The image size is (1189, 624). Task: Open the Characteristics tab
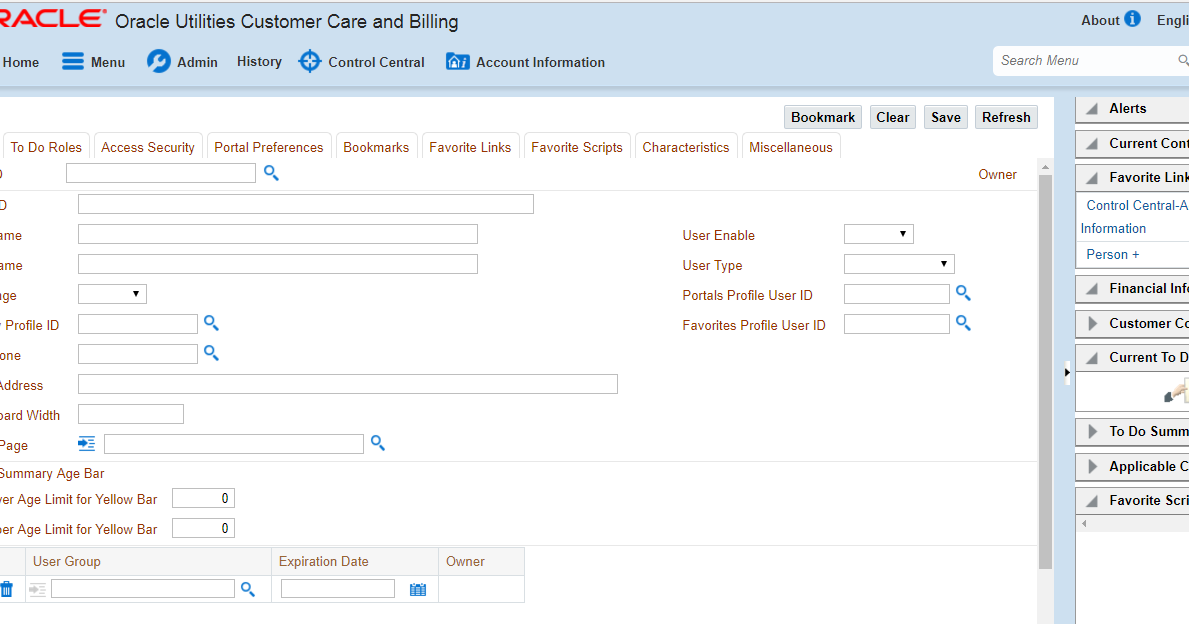[686, 147]
